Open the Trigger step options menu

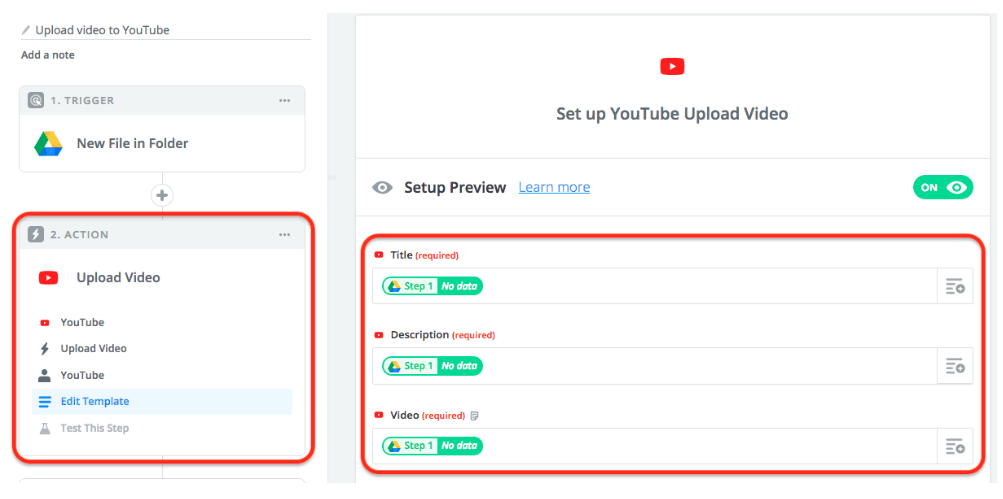(x=285, y=100)
